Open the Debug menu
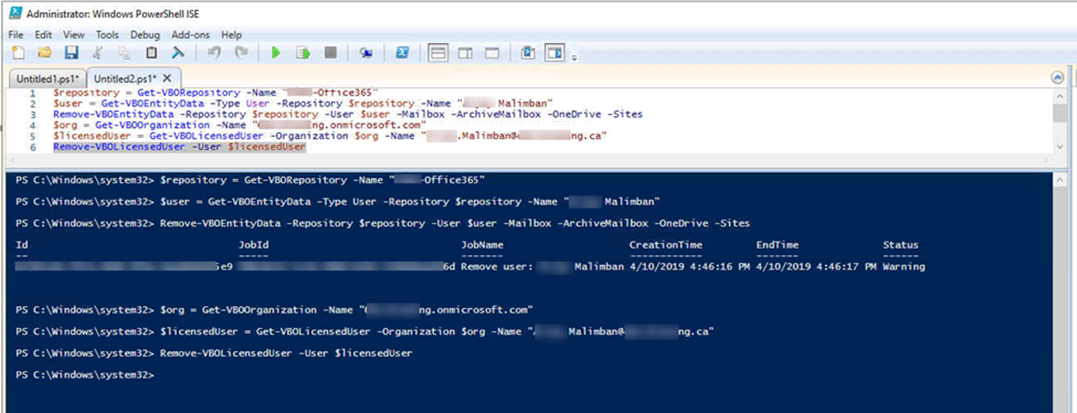Image resolution: width=1077 pixels, height=413 pixels. 145,34
